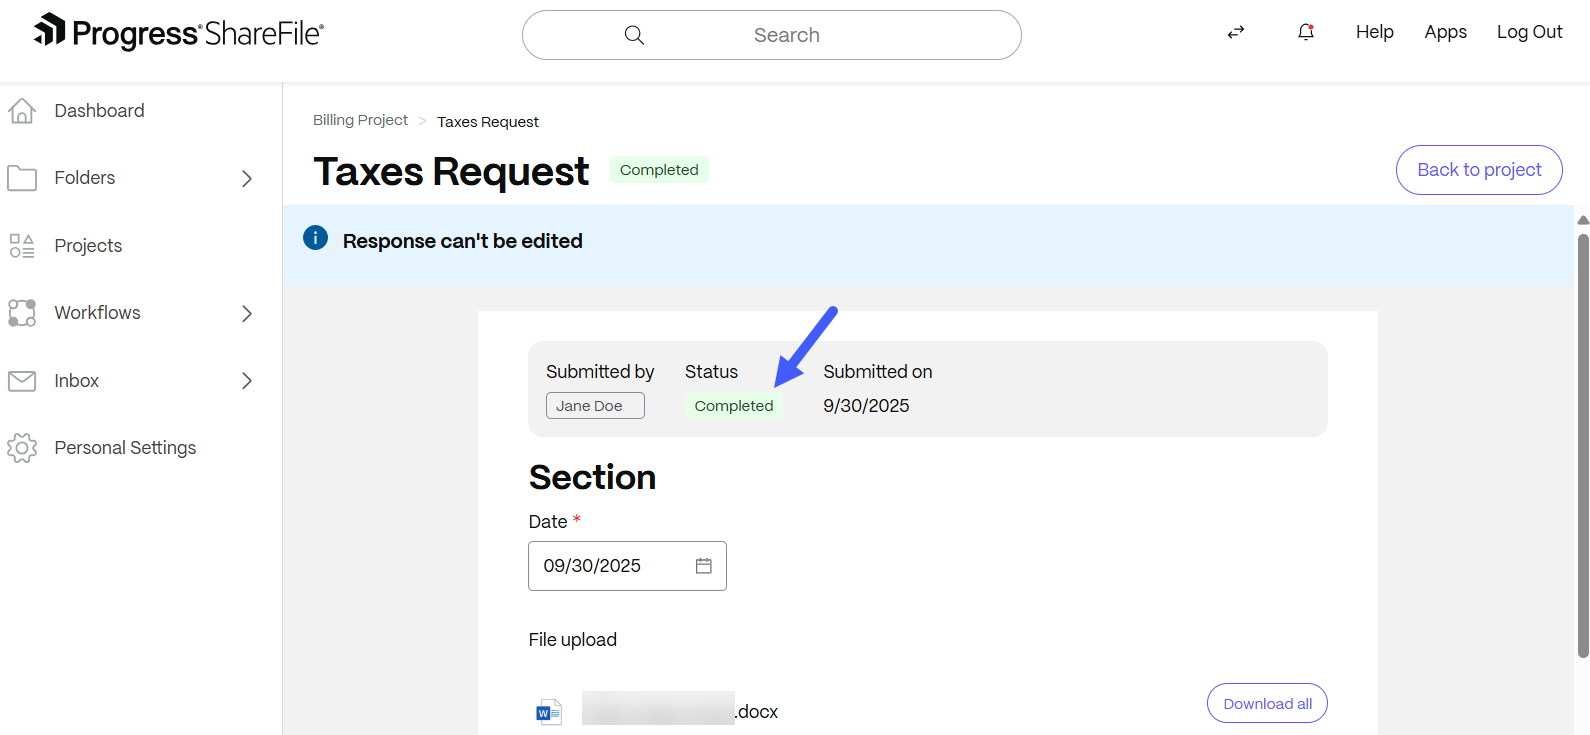Click the Progress ShareFile logo
This screenshot has width=1590, height=735.
(178, 33)
